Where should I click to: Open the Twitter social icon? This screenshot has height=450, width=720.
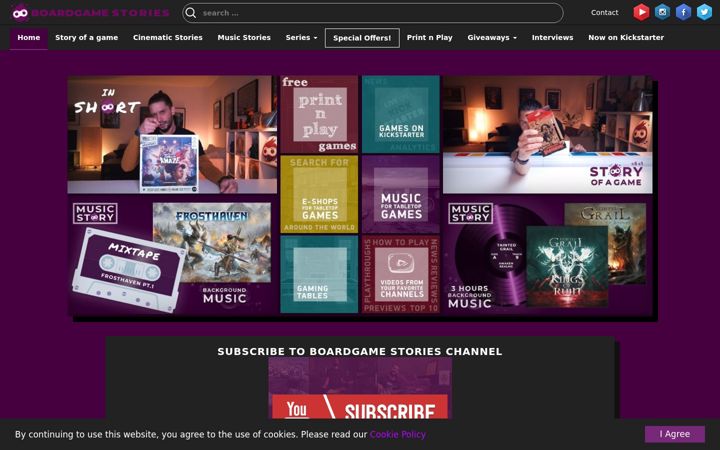click(704, 12)
